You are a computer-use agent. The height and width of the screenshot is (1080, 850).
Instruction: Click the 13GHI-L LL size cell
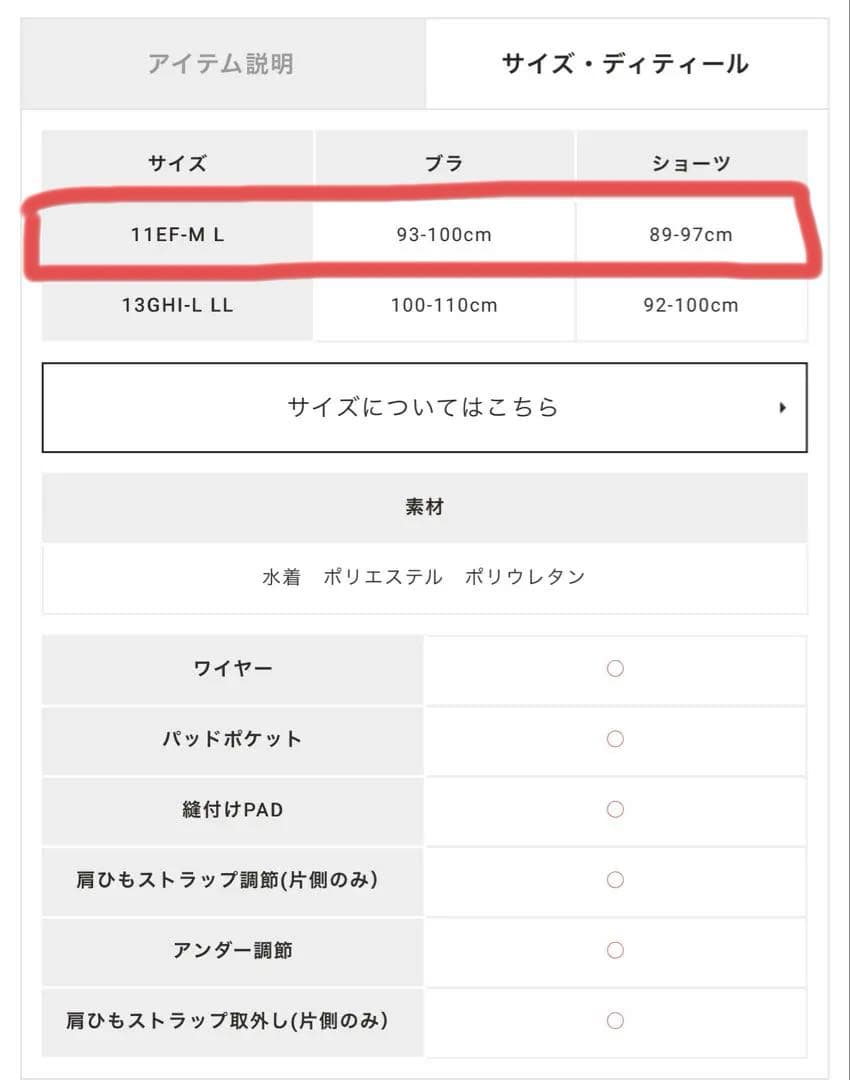pyautogui.click(x=177, y=305)
